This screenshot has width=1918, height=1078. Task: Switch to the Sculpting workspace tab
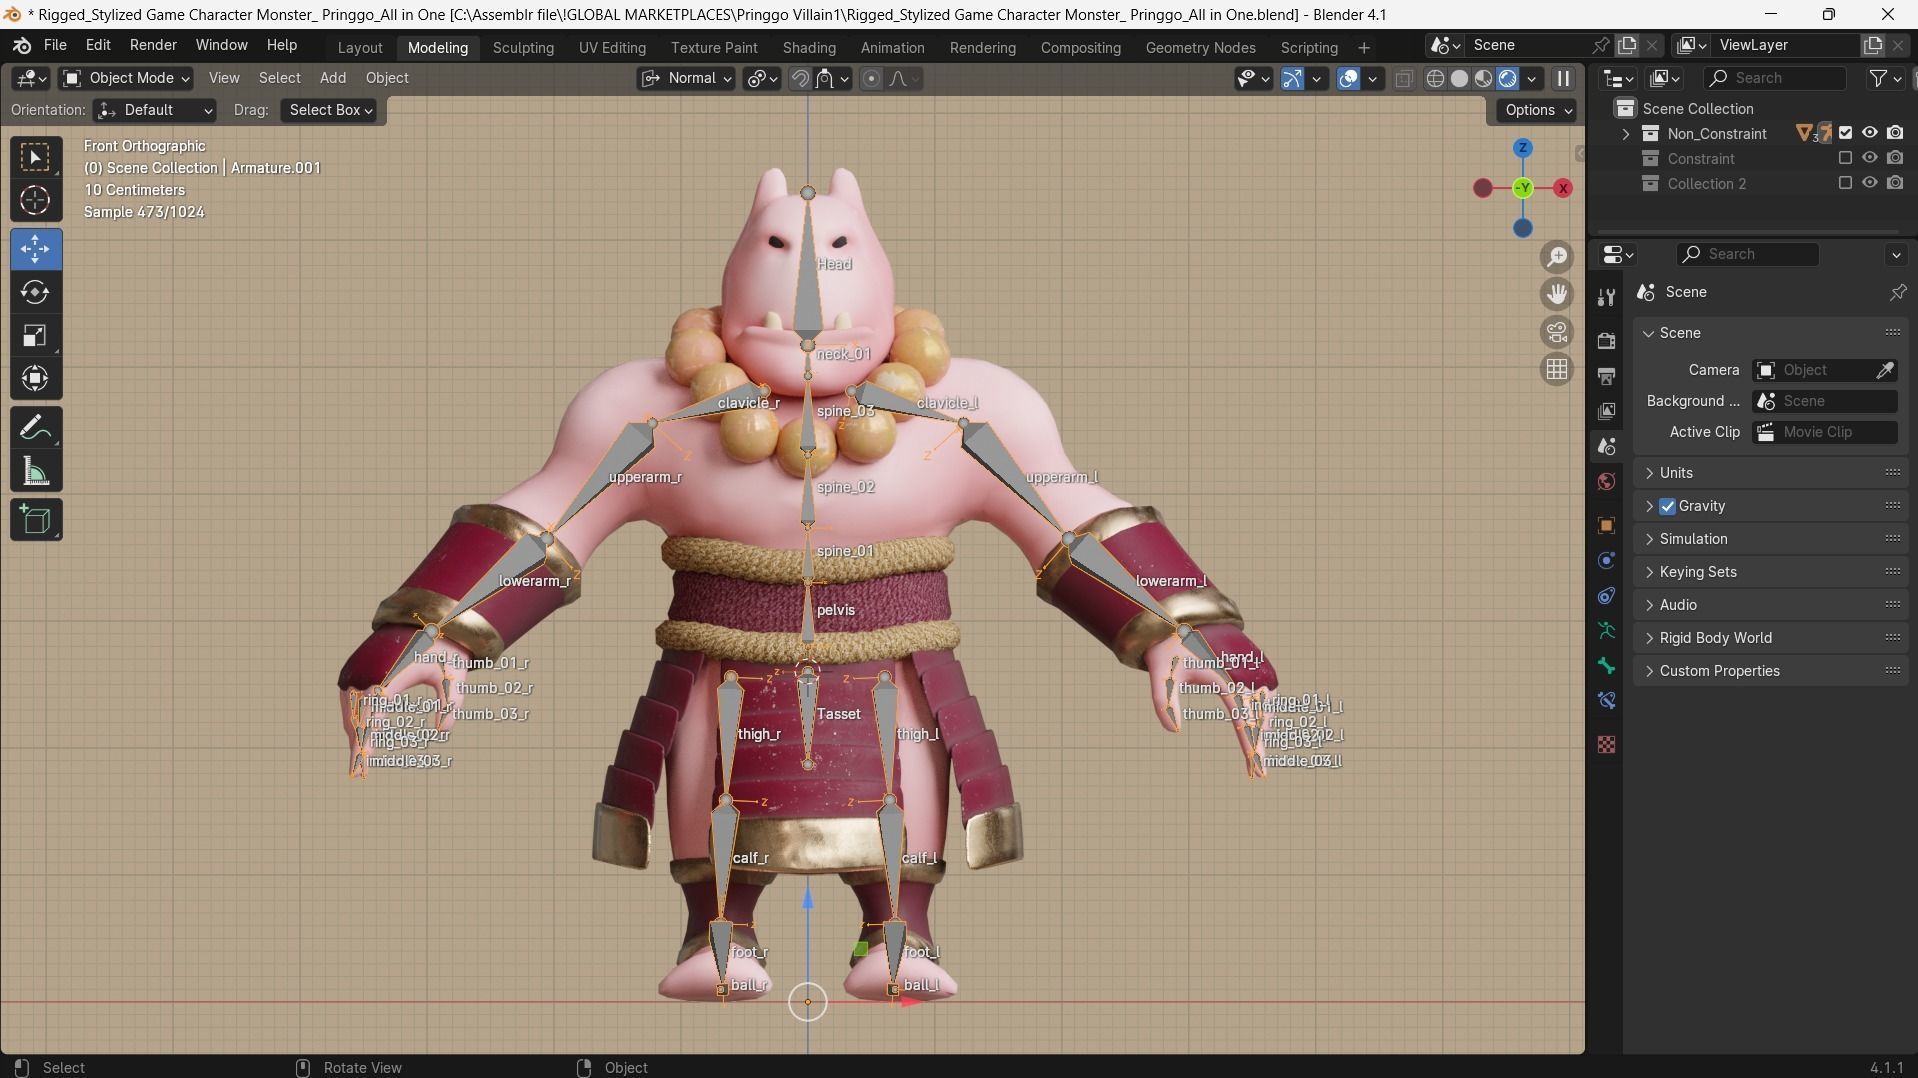tap(523, 47)
